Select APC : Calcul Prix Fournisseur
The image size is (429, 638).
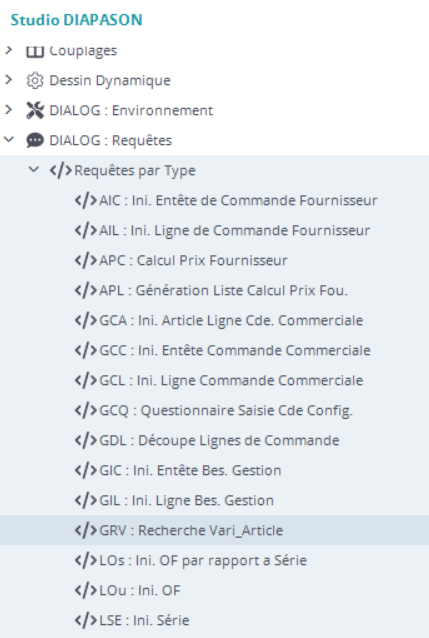(x=193, y=260)
